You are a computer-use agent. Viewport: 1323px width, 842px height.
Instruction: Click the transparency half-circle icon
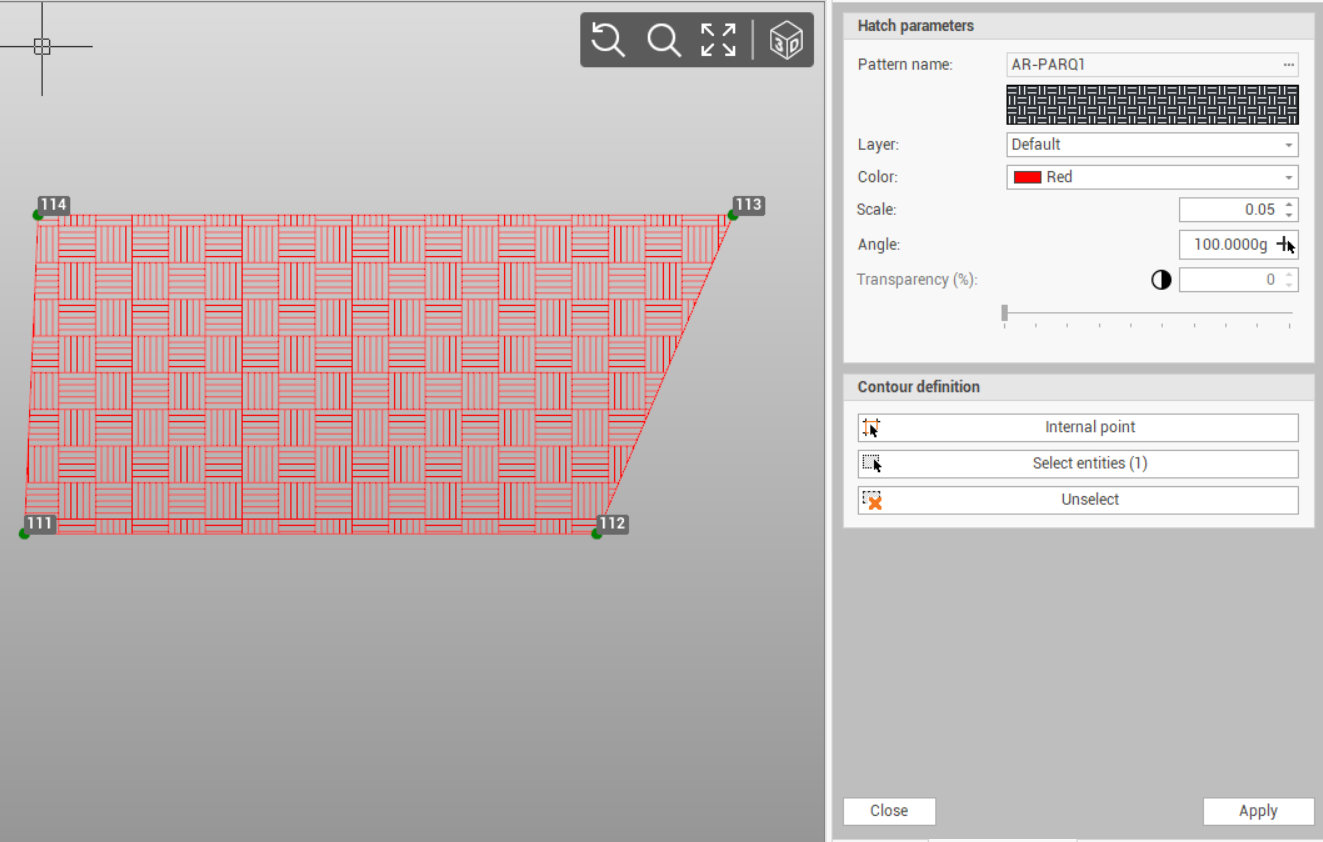coord(1161,280)
